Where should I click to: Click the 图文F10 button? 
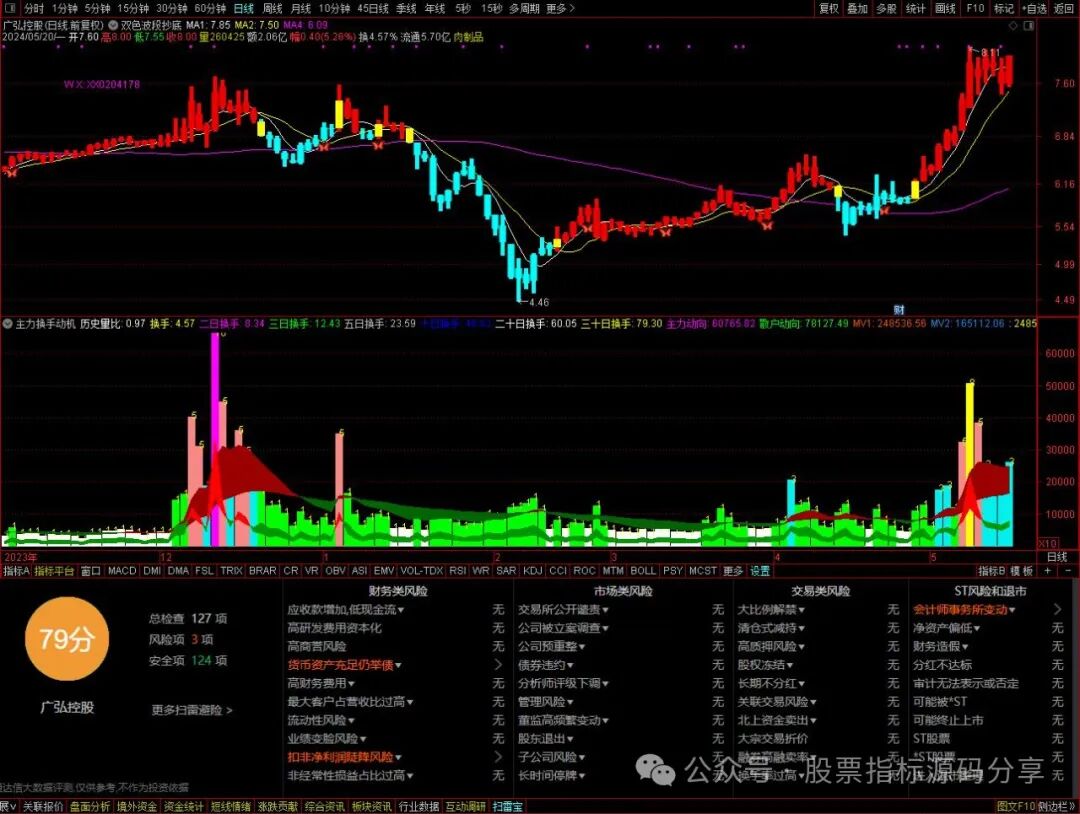tap(1015, 806)
